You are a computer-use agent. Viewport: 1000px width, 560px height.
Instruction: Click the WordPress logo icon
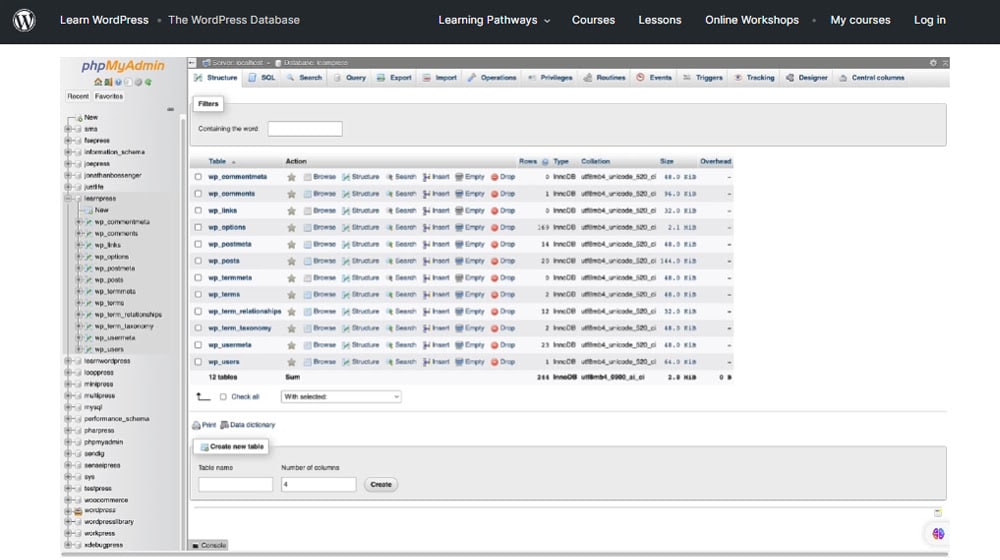point(24,20)
